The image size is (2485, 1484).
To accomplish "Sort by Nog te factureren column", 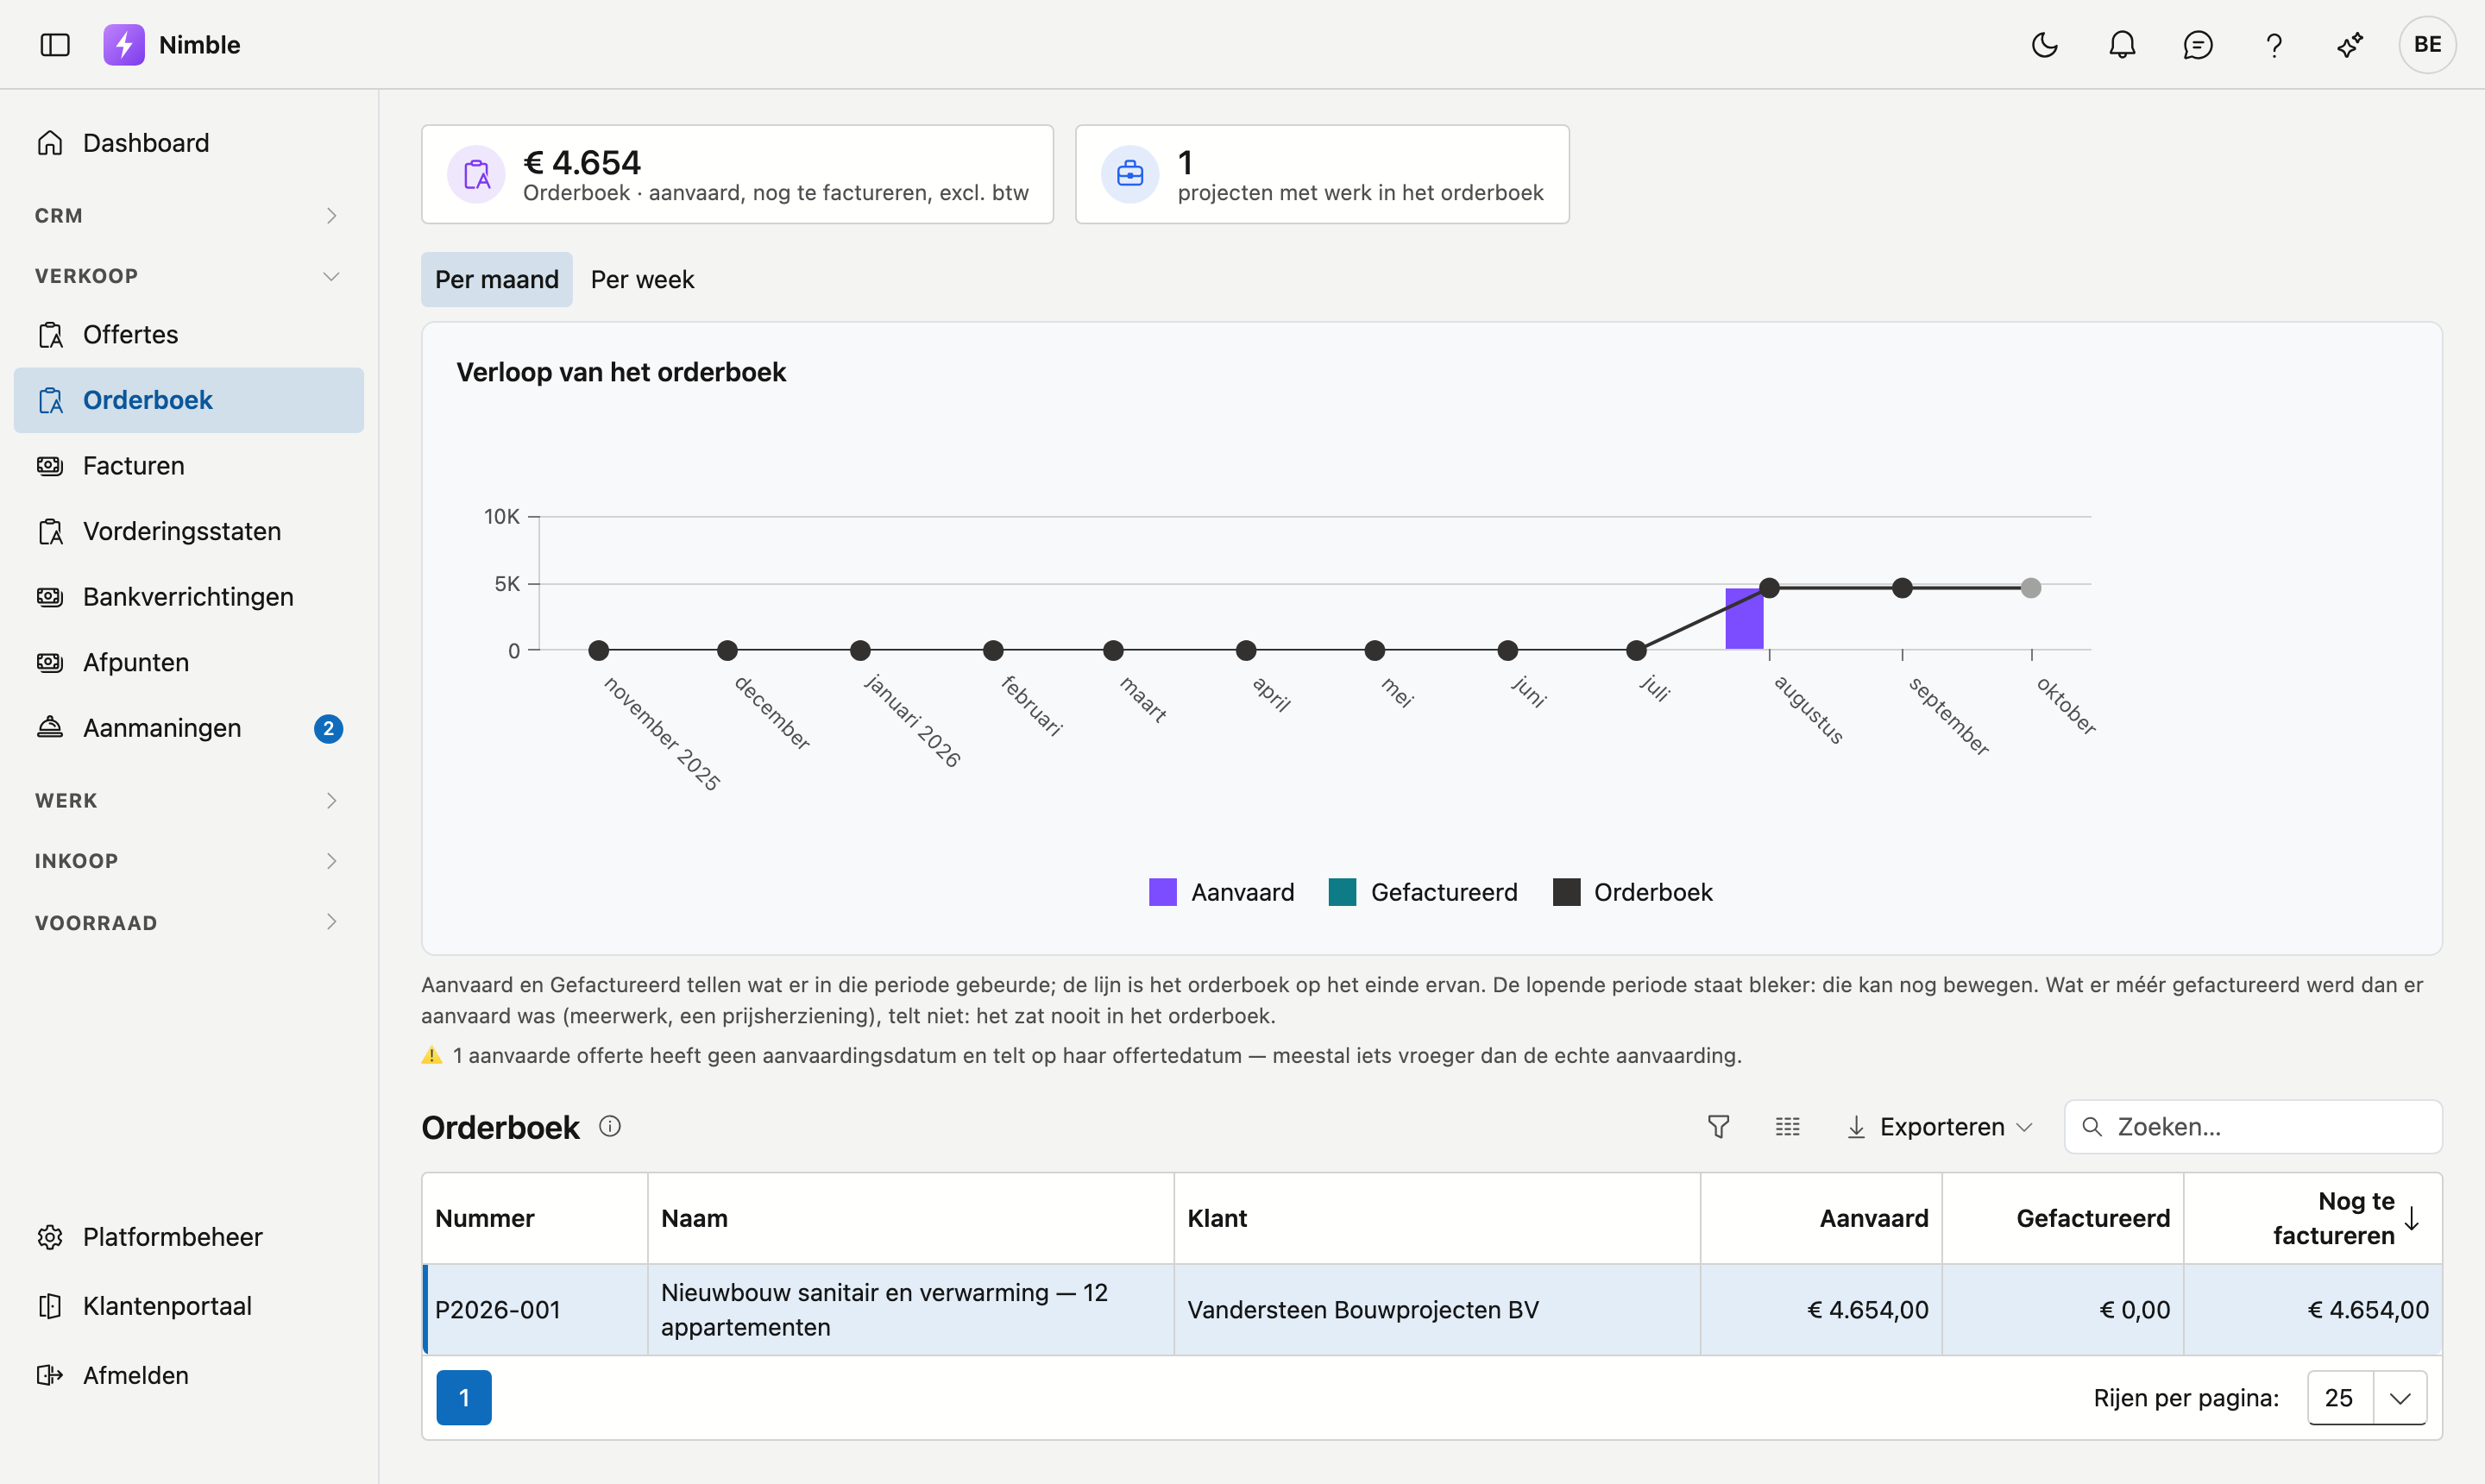I will coord(2313,1218).
